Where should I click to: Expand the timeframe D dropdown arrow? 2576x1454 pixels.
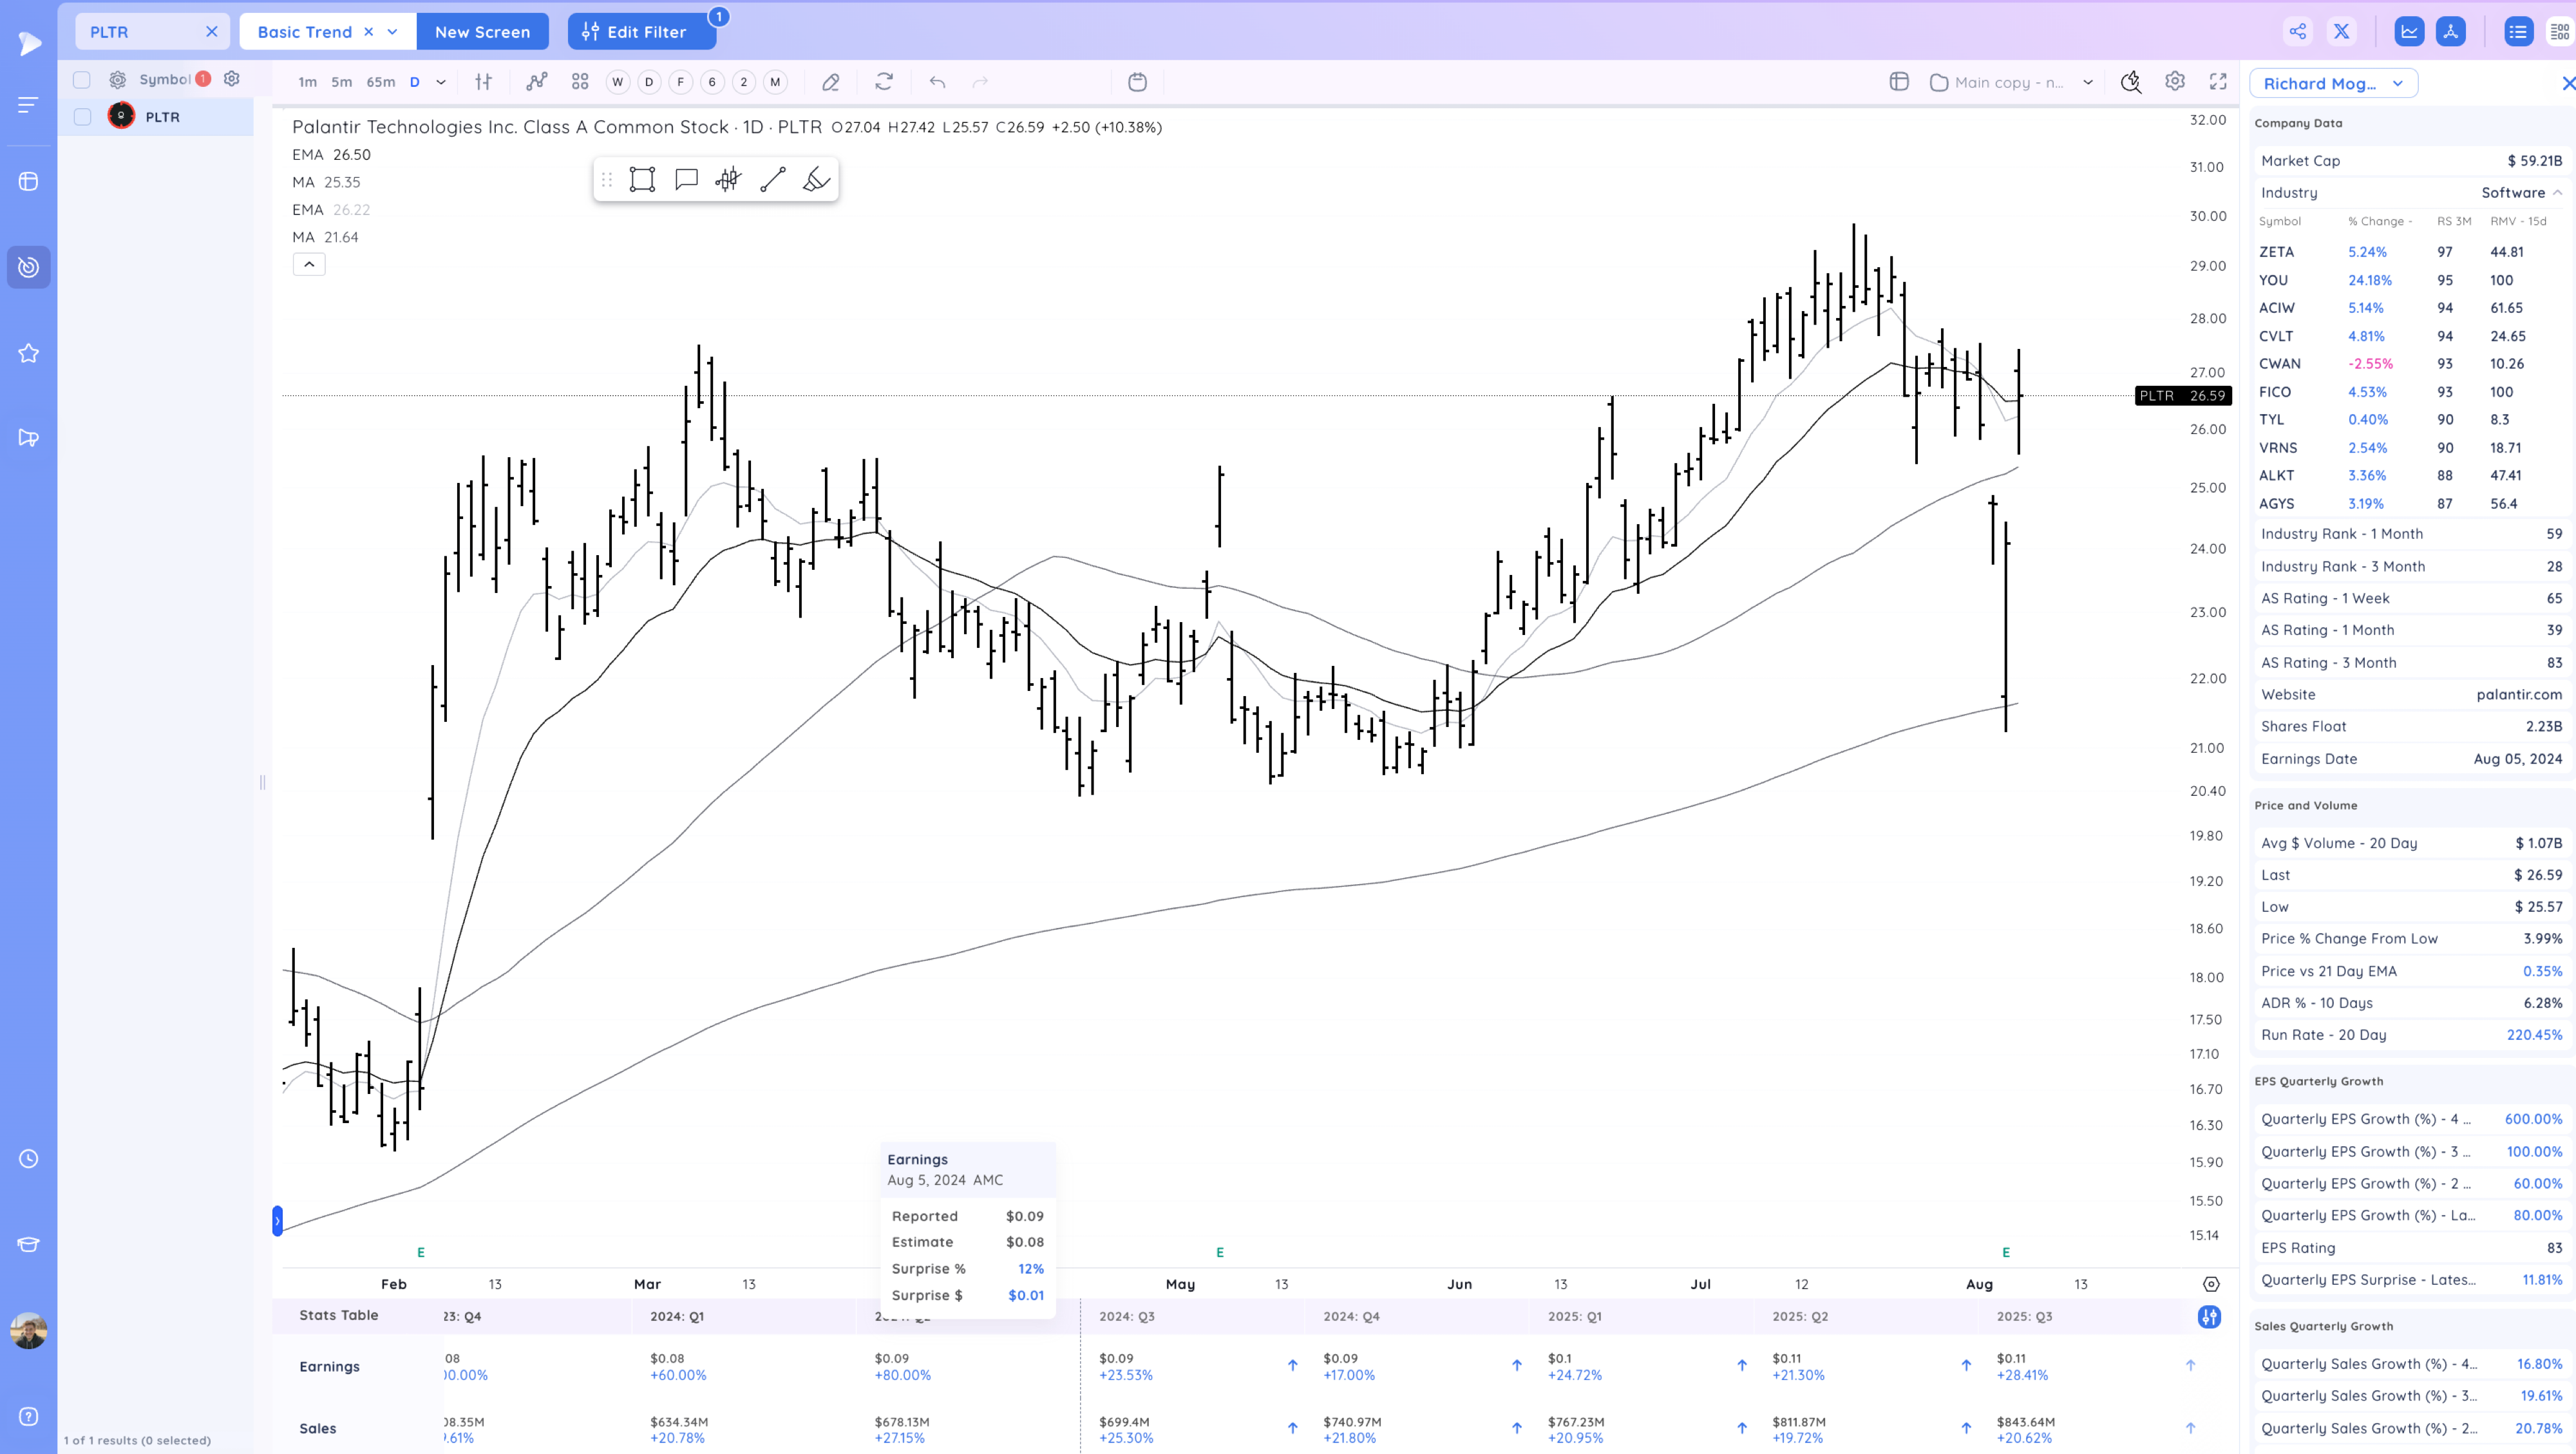[441, 82]
